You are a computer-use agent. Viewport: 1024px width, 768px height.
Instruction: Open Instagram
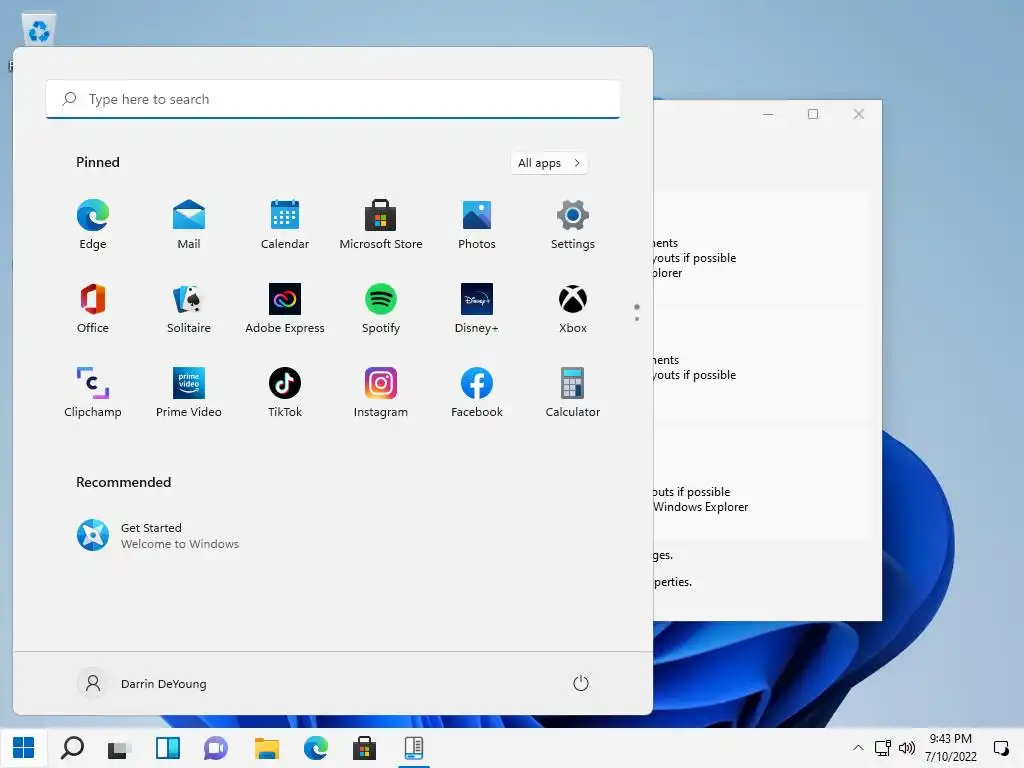point(381,392)
